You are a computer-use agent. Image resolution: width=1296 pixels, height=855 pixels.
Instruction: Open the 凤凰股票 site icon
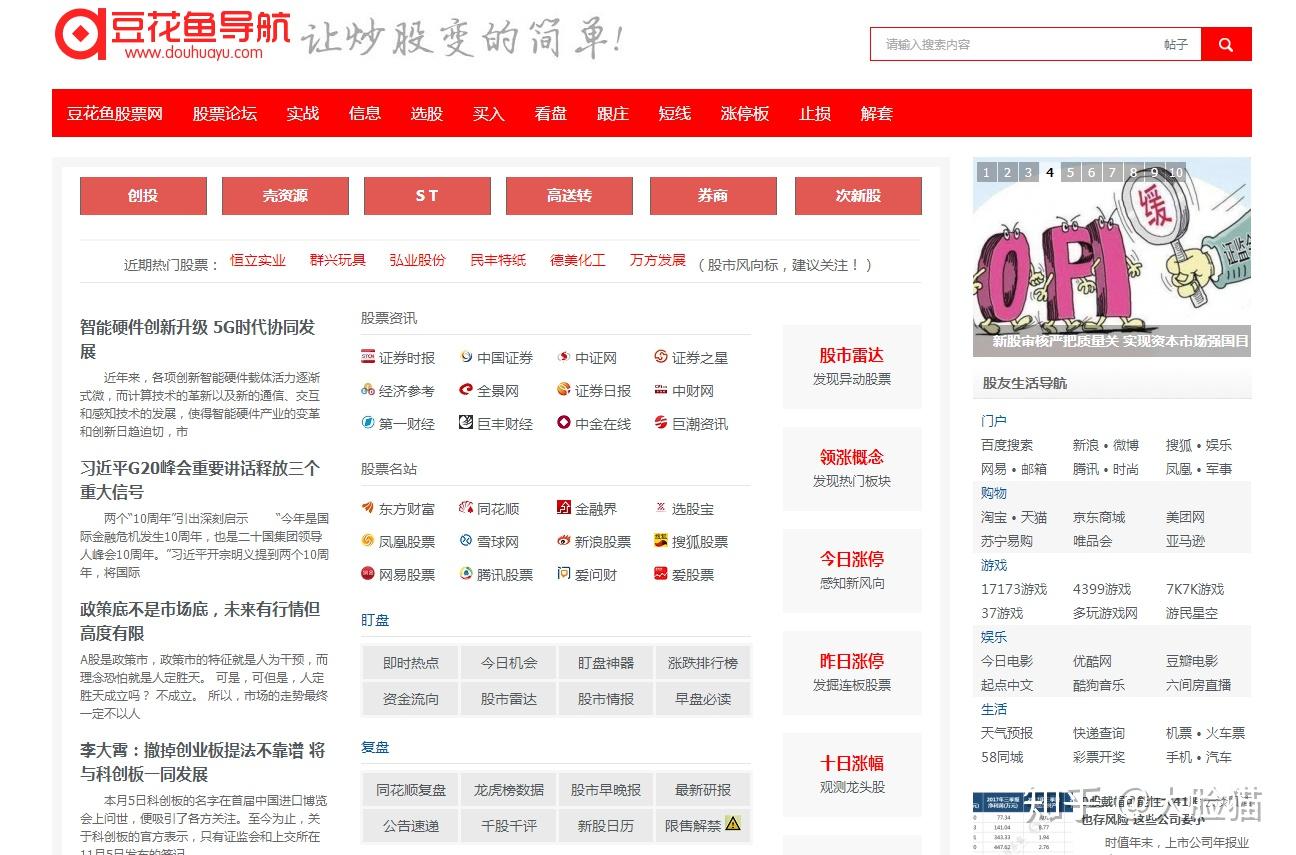[368, 541]
